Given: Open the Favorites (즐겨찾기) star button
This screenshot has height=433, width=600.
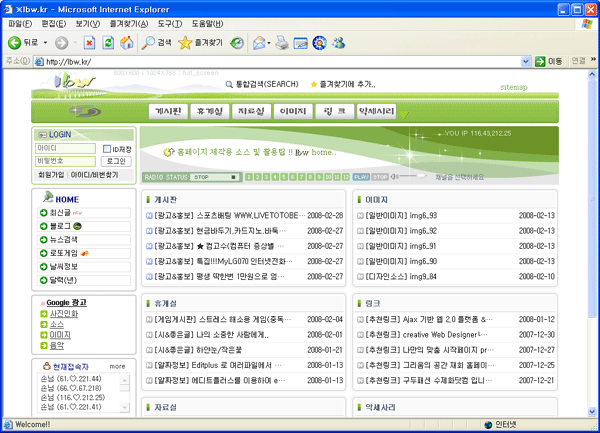Looking at the screenshot, I should (x=199, y=43).
